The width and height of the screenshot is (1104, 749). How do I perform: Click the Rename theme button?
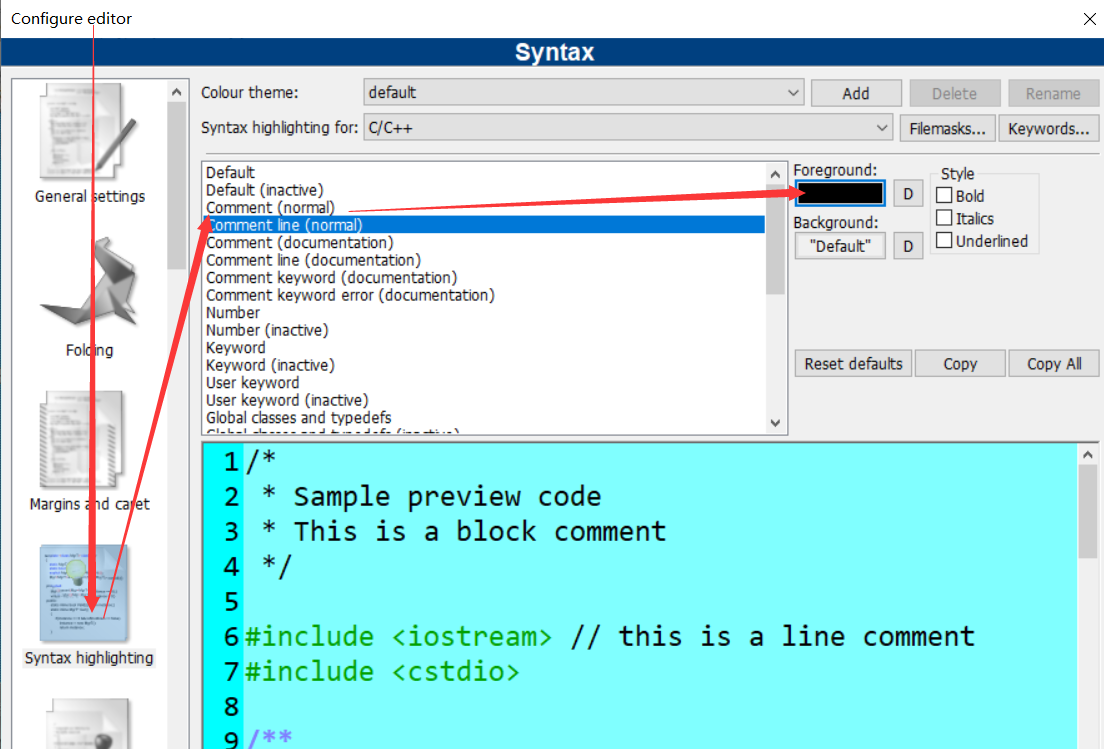pyautogui.click(x=1053, y=94)
